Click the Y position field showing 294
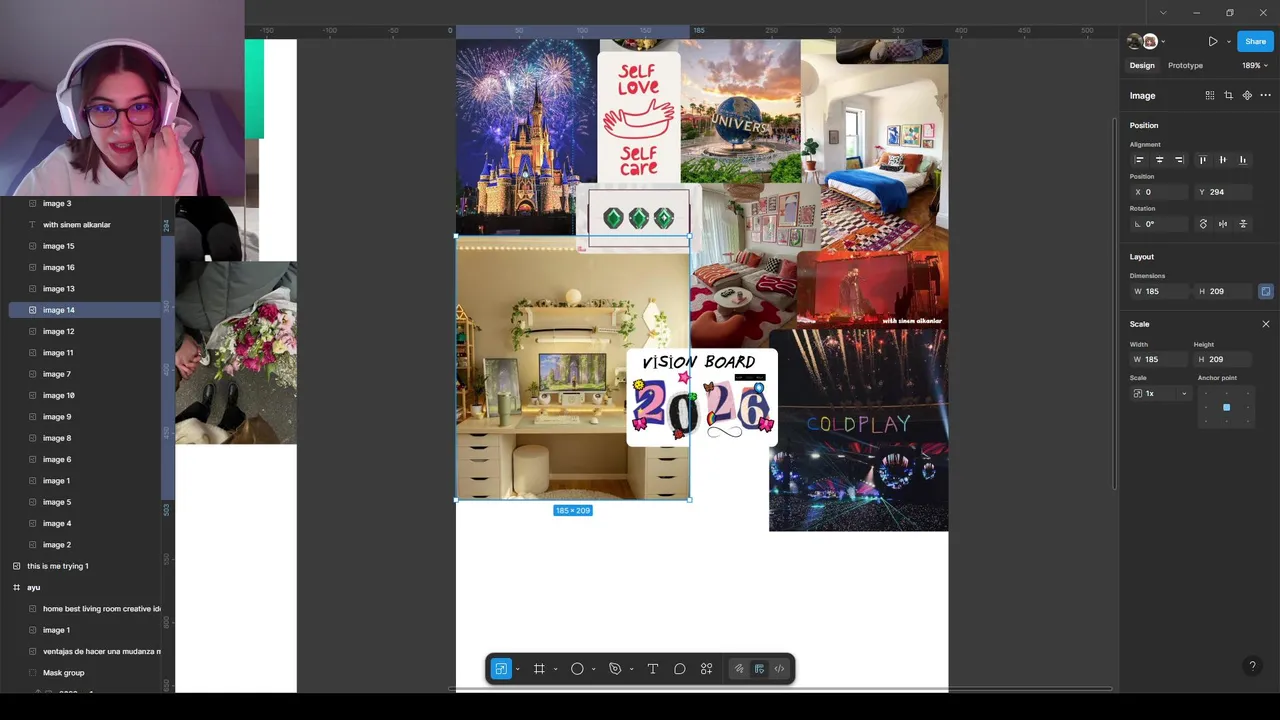Viewport: 1280px width, 720px height. (x=1225, y=192)
